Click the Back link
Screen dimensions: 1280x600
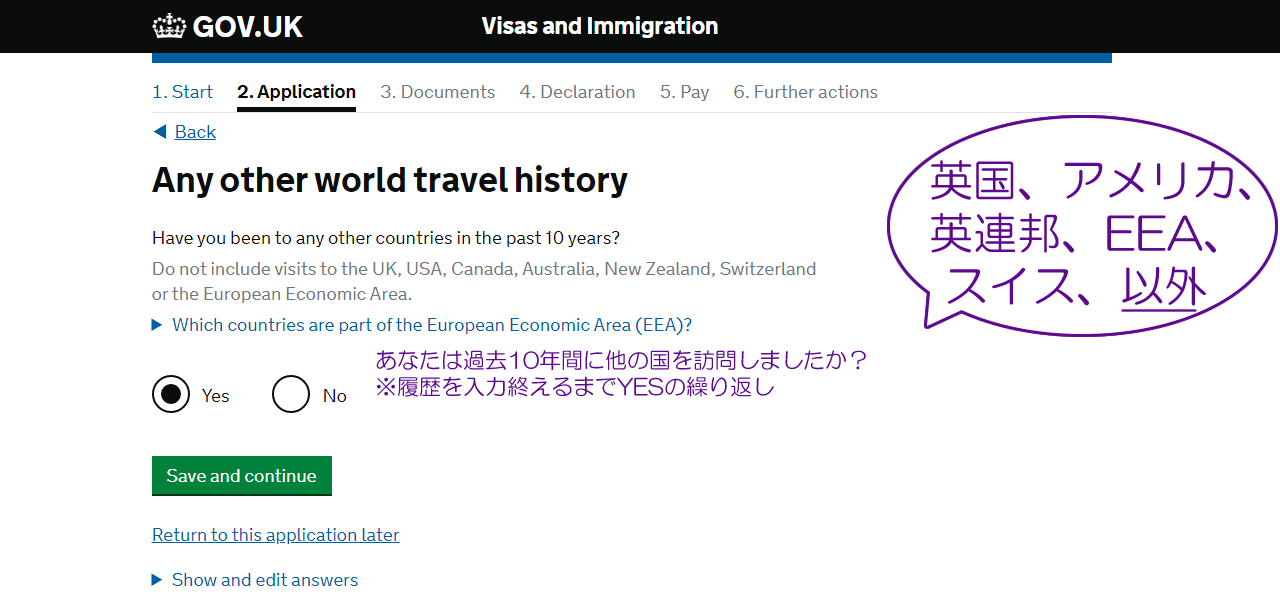pos(195,132)
